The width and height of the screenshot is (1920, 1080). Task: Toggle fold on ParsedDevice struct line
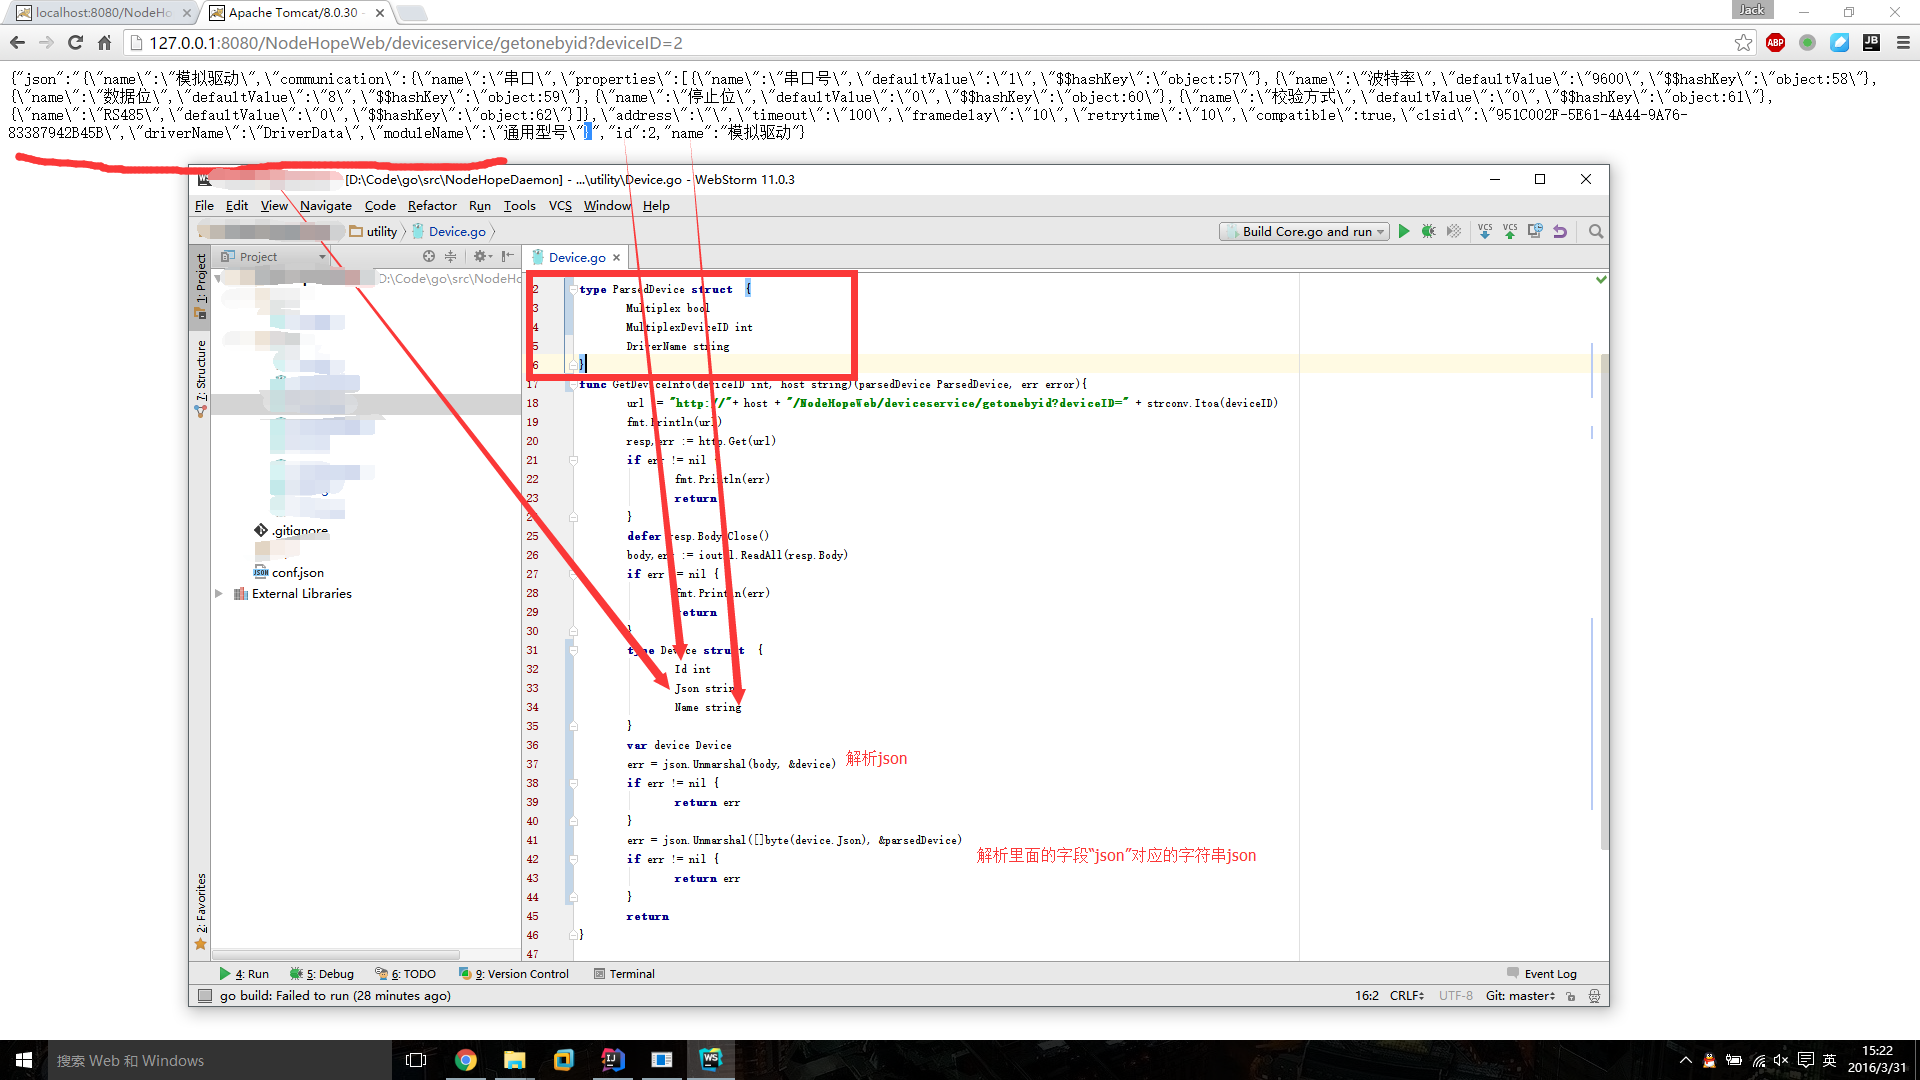click(573, 289)
